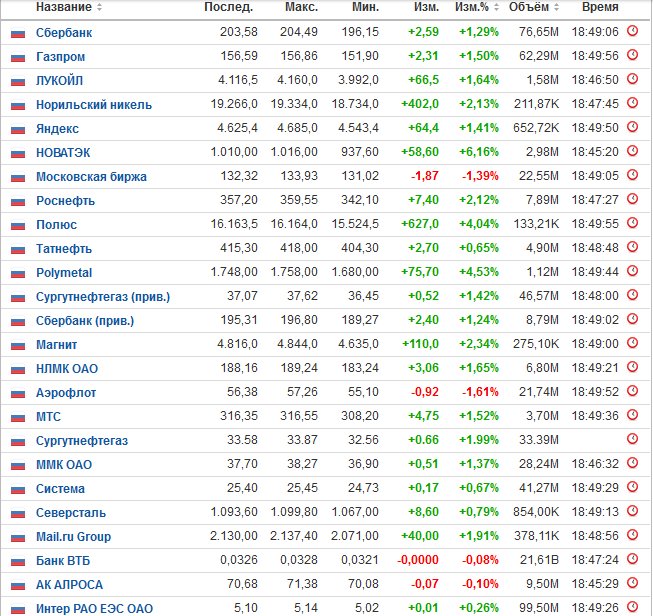Click the clock icon in Система row
653x616 pixels.
click(632, 487)
